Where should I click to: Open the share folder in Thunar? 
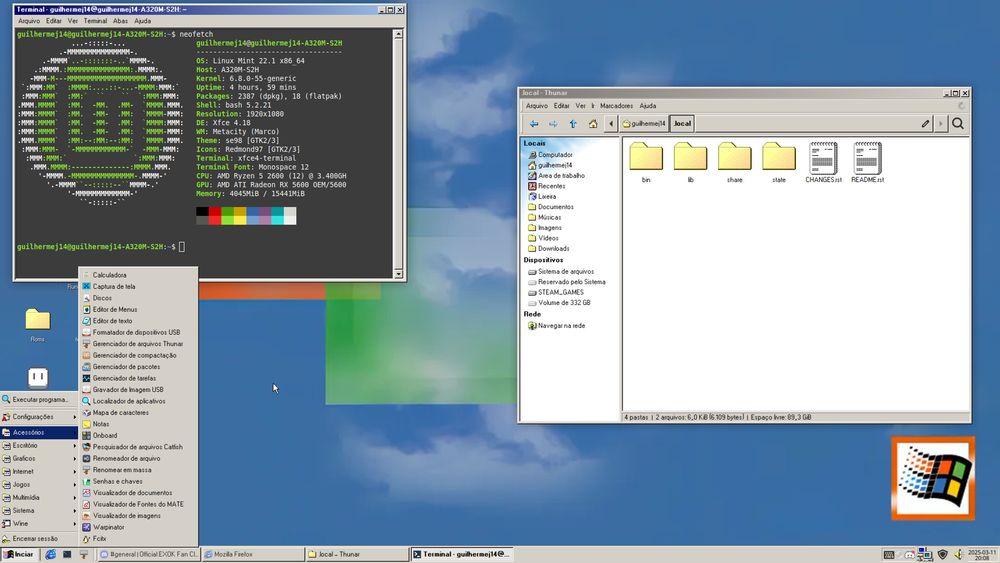(735, 162)
